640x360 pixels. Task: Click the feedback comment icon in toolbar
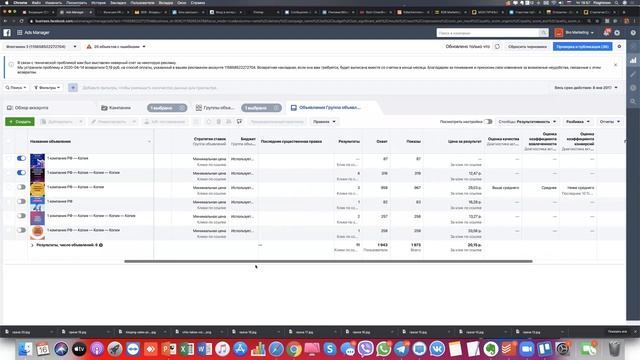click(240, 122)
